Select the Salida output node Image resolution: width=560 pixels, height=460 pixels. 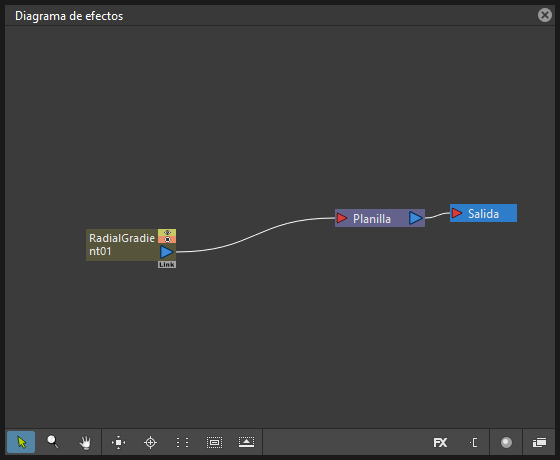(x=484, y=213)
